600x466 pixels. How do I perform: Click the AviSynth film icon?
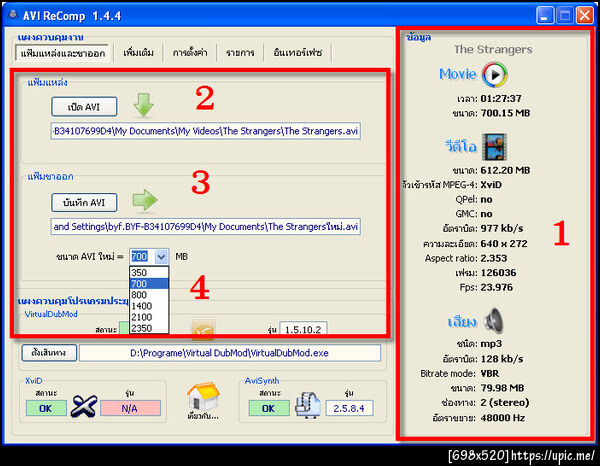(x=308, y=405)
